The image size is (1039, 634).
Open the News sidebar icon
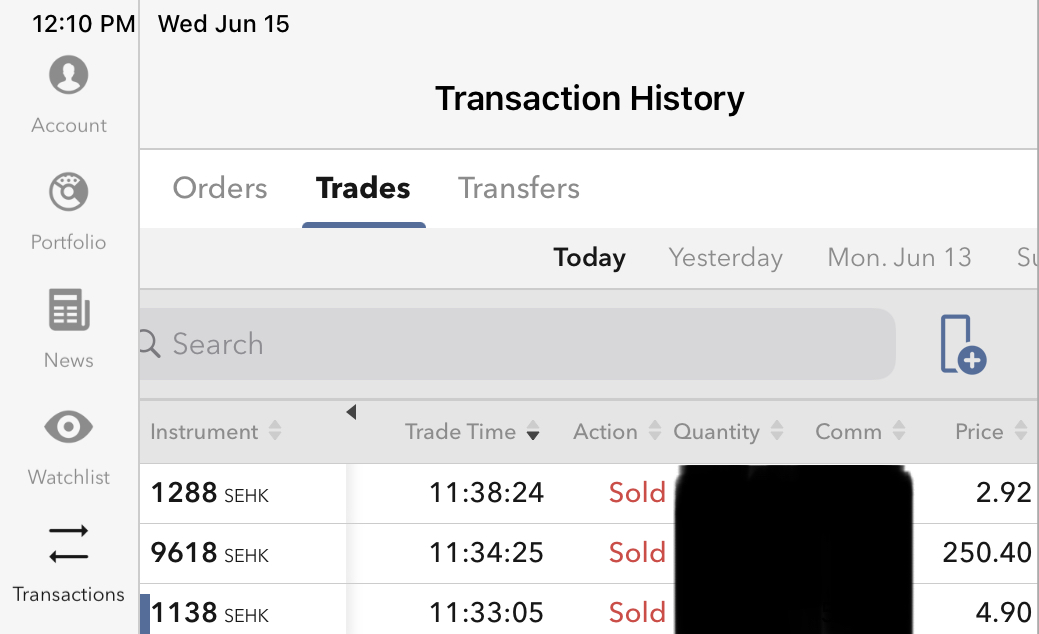tap(69, 310)
